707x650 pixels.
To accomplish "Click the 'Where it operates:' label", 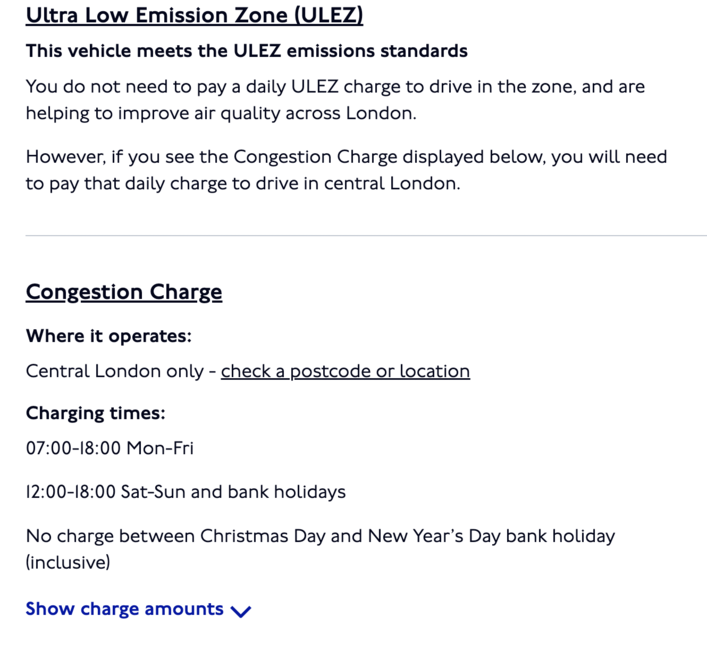I will pyautogui.click(x=109, y=336).
